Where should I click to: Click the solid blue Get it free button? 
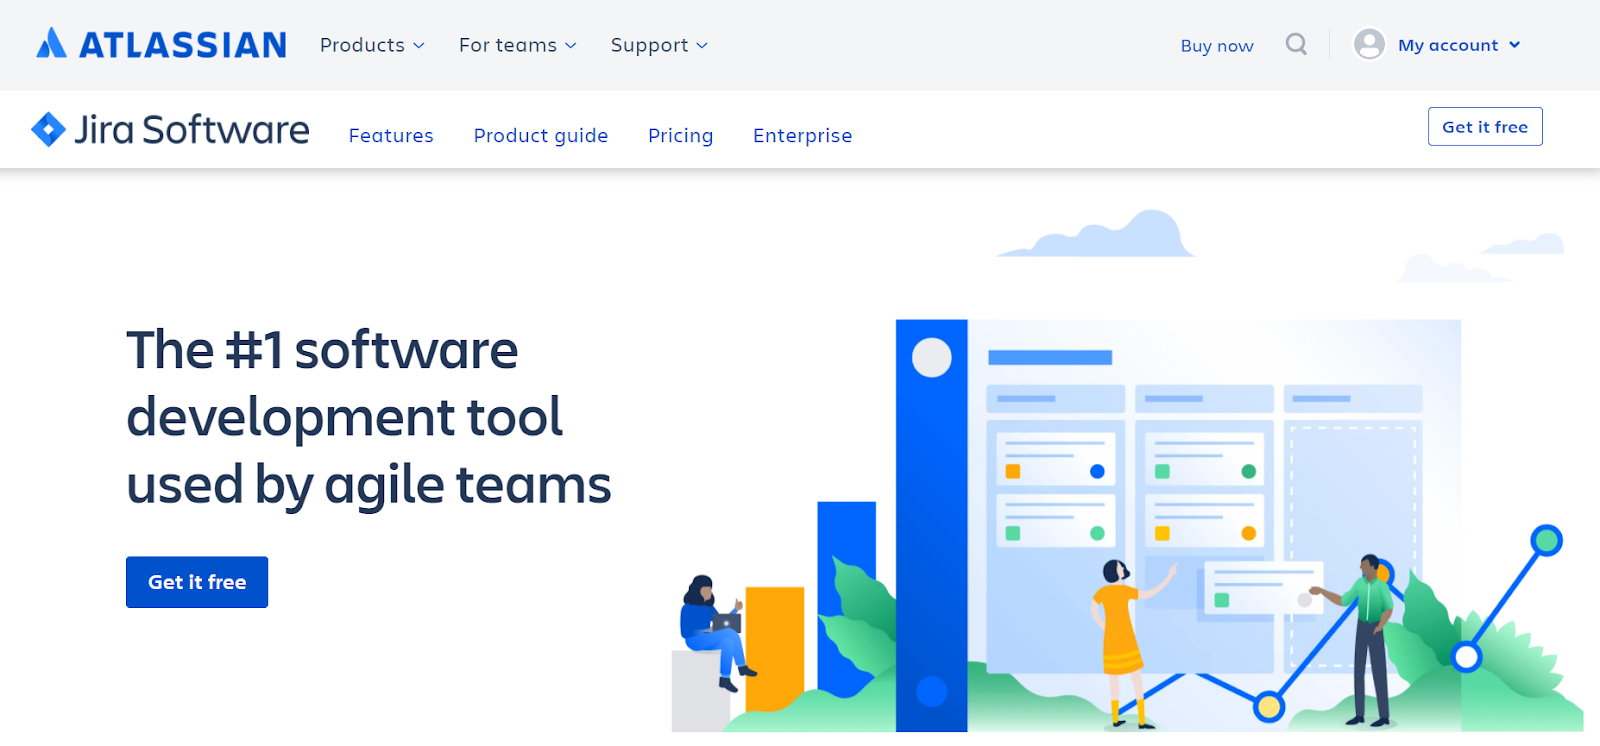(x=197, y=582)
